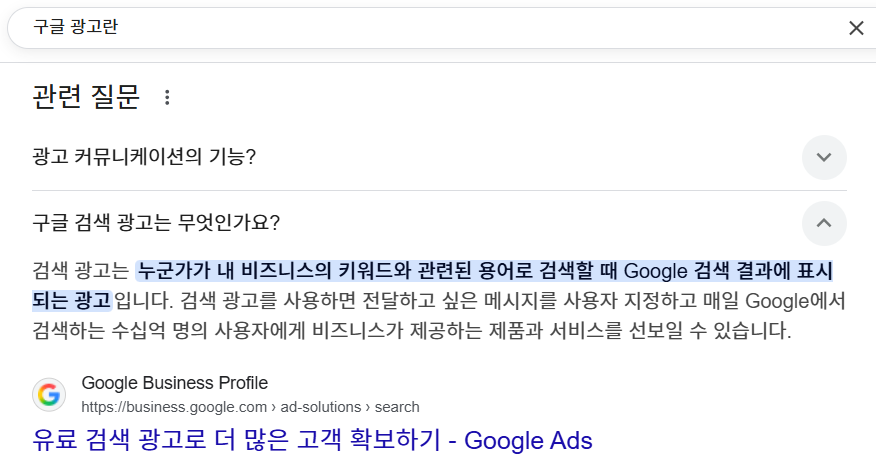Screen dimensions: 876x463
Task: Open the question 광고 커뮤니케이션의 기능?
Action: pos(144,157)
